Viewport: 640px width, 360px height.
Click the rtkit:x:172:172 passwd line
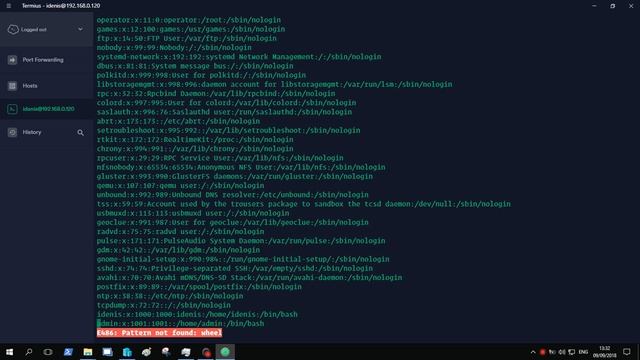coord(195,140)
